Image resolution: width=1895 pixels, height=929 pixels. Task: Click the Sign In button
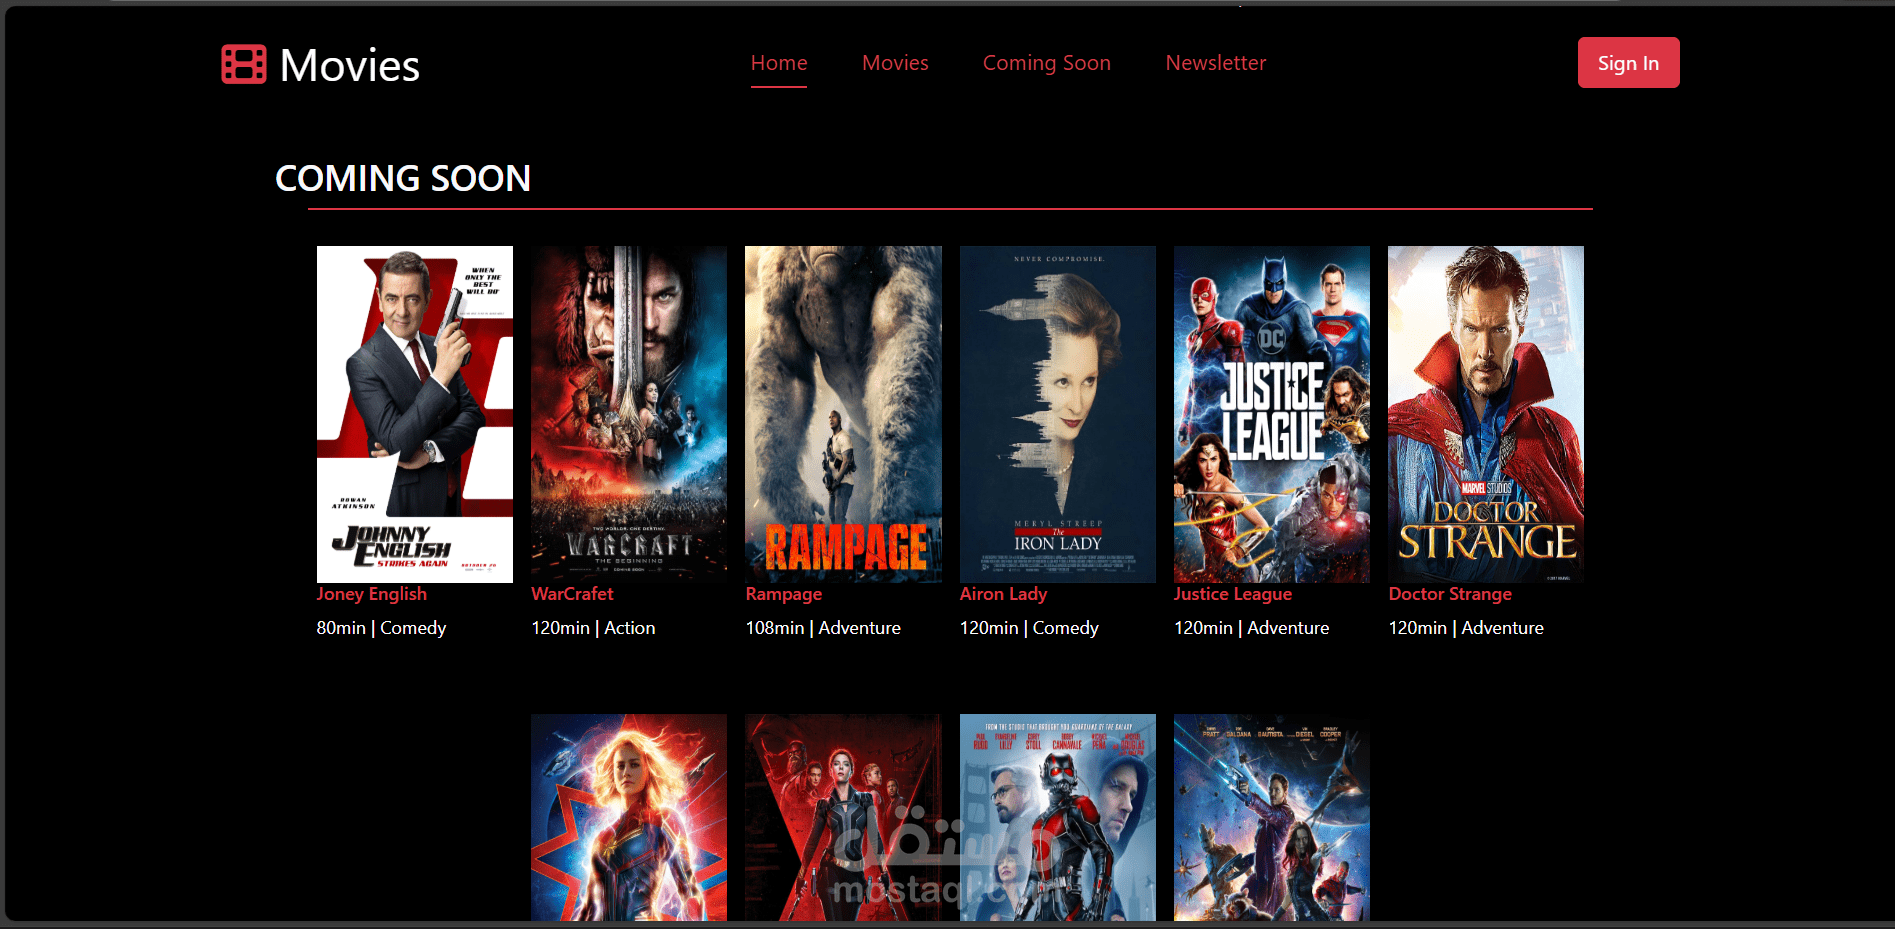(1628, 63)
